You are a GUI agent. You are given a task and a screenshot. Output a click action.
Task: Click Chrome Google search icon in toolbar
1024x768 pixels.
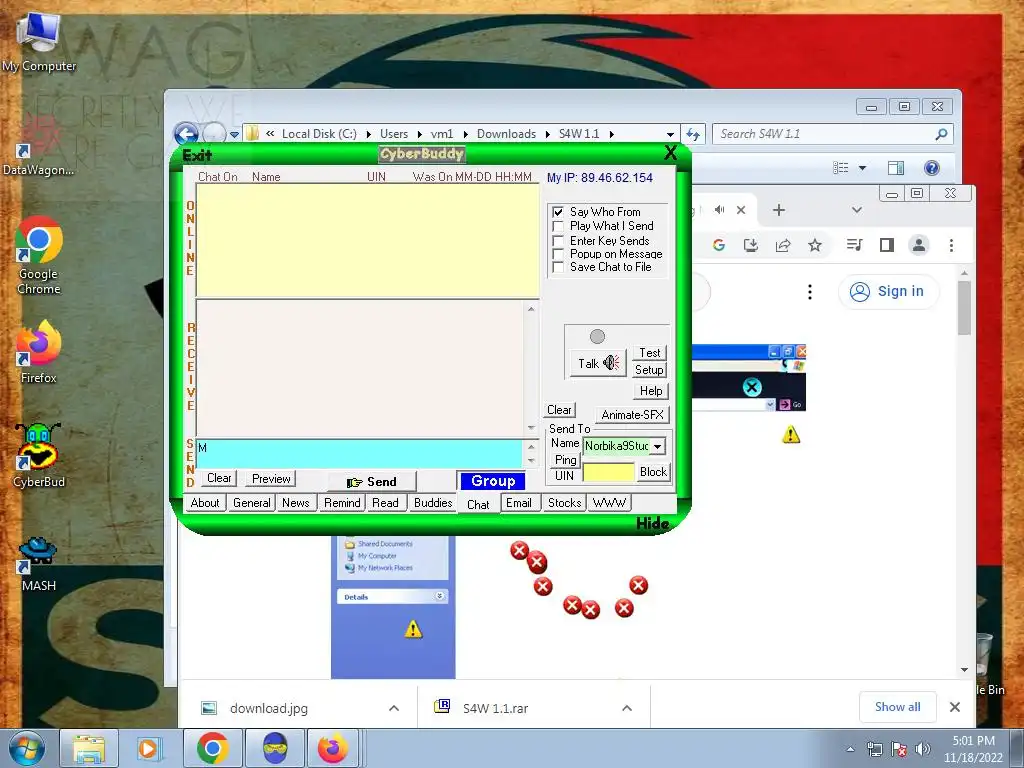719,245
